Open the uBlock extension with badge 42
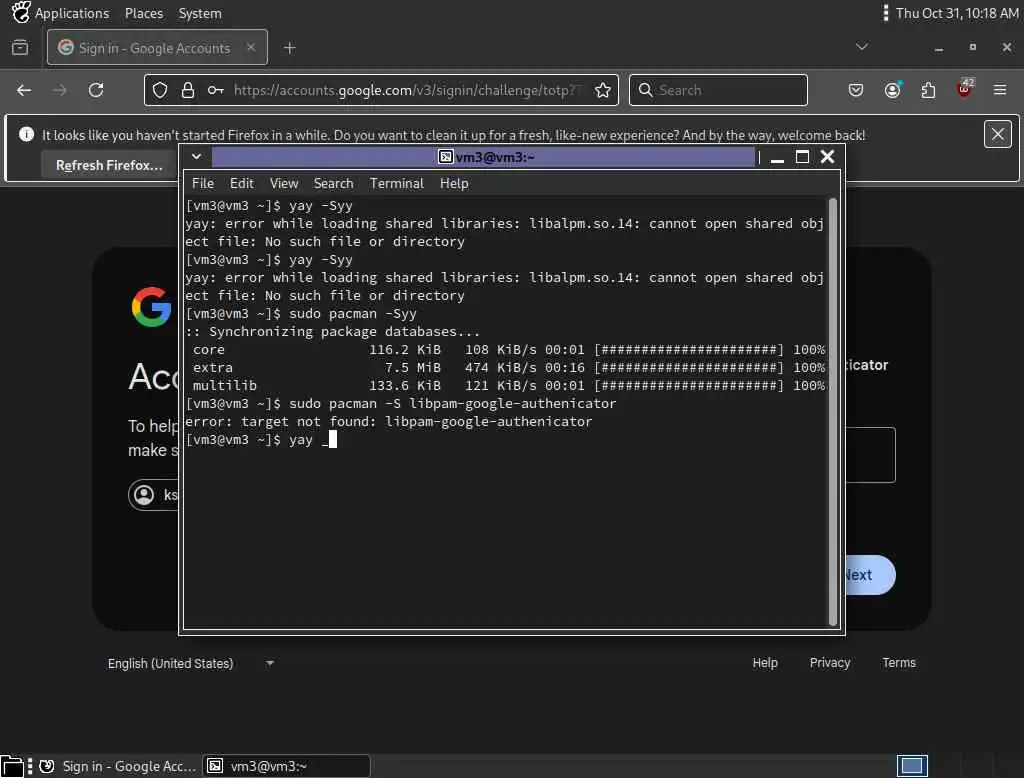 [965, 88]
